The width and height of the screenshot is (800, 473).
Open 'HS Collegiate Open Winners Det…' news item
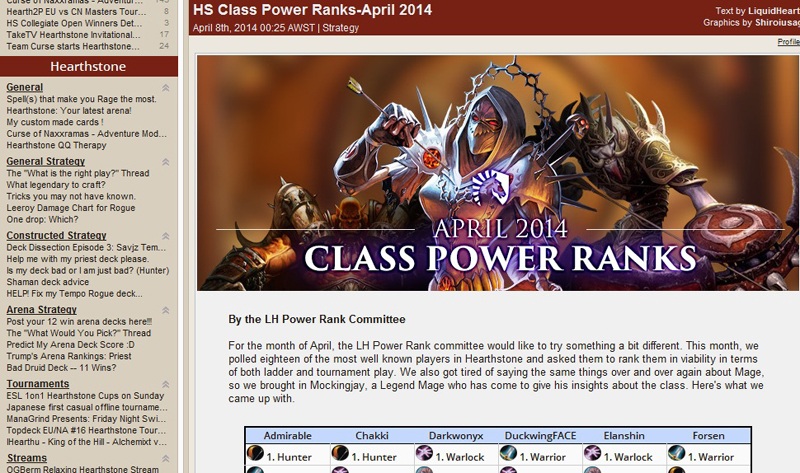point(74,23)
